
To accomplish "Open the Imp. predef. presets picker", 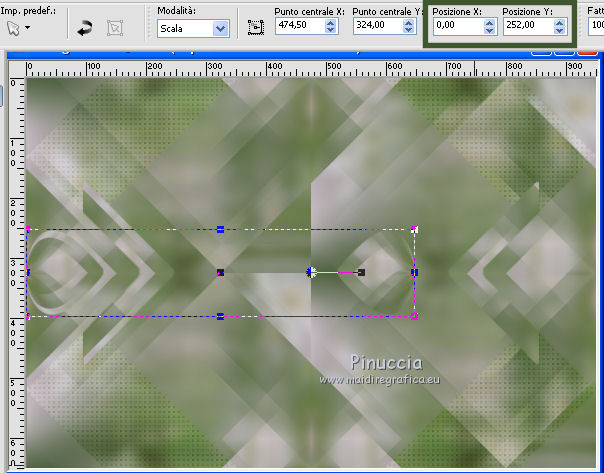I will click(x=18, y=28).
